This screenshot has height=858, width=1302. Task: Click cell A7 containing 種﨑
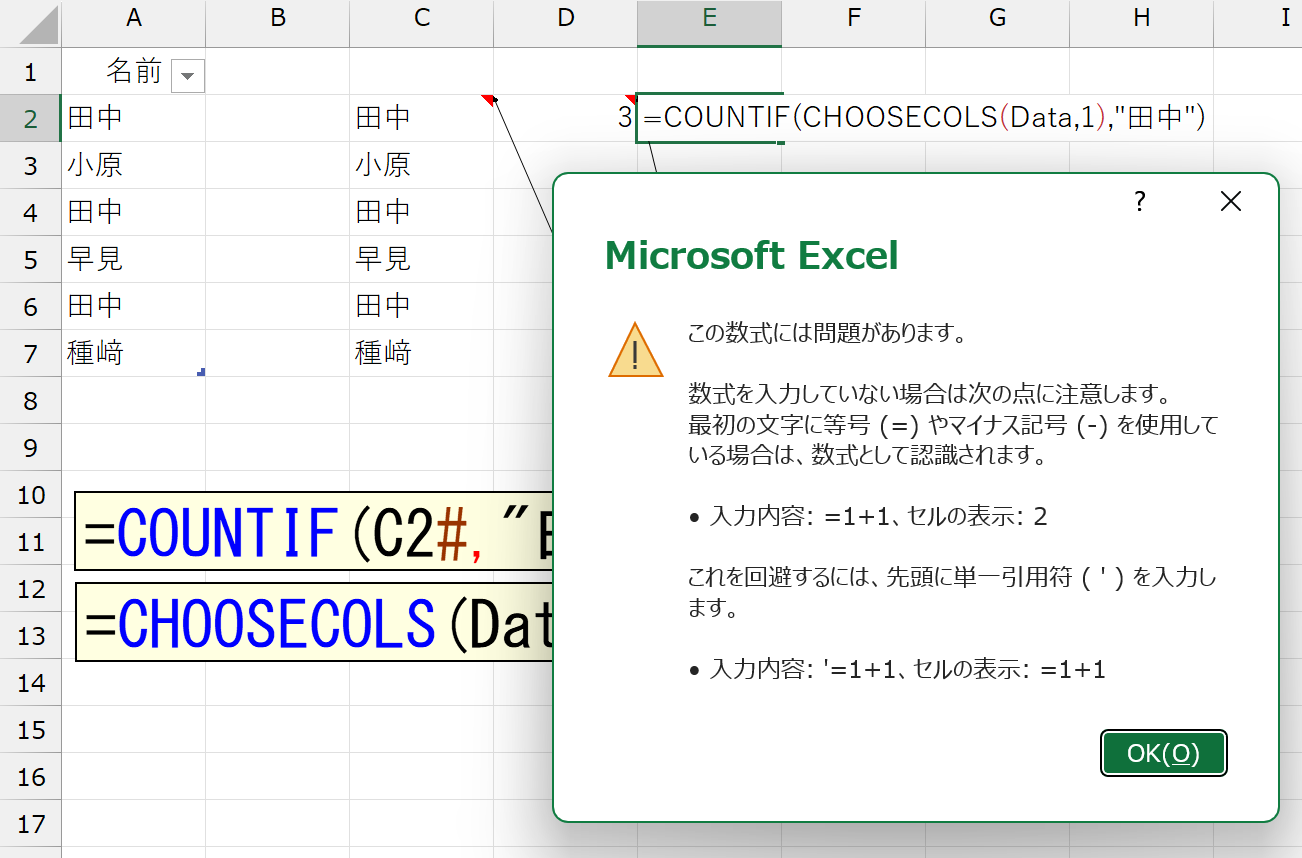tap(133, 353)
